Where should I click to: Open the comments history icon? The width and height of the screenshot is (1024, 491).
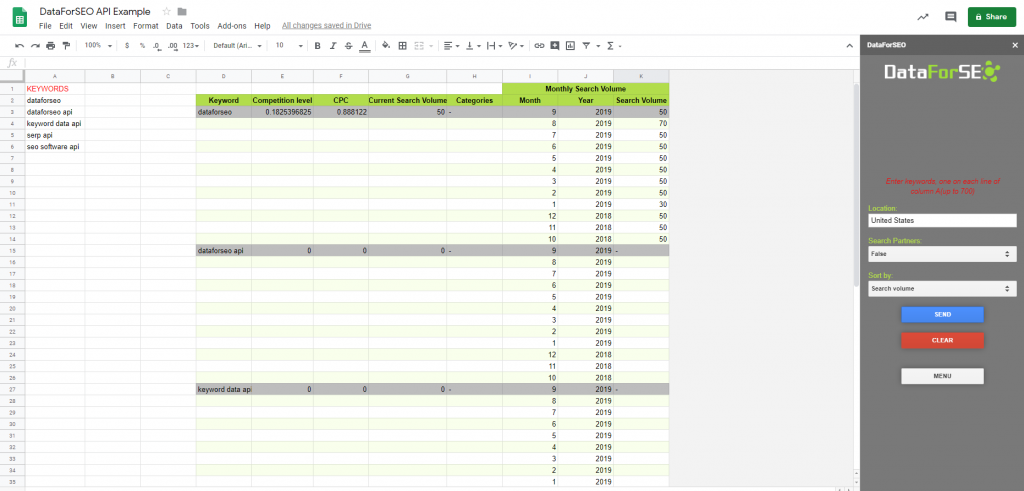(x=951, y=17)
